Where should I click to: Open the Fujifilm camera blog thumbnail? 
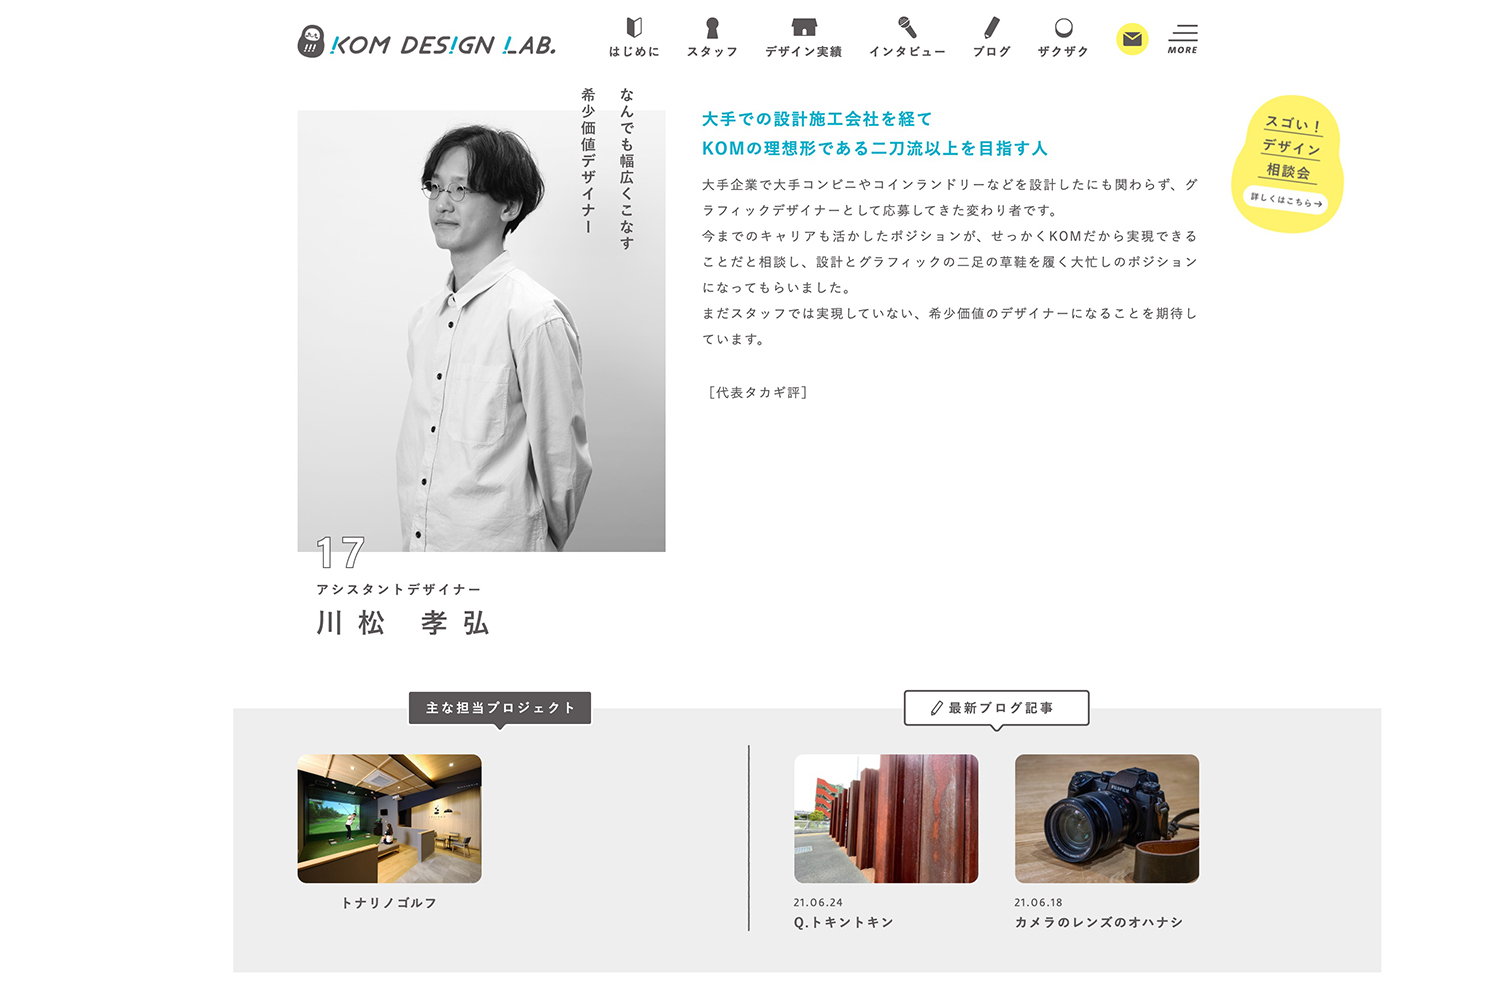tap(1106, 818)
